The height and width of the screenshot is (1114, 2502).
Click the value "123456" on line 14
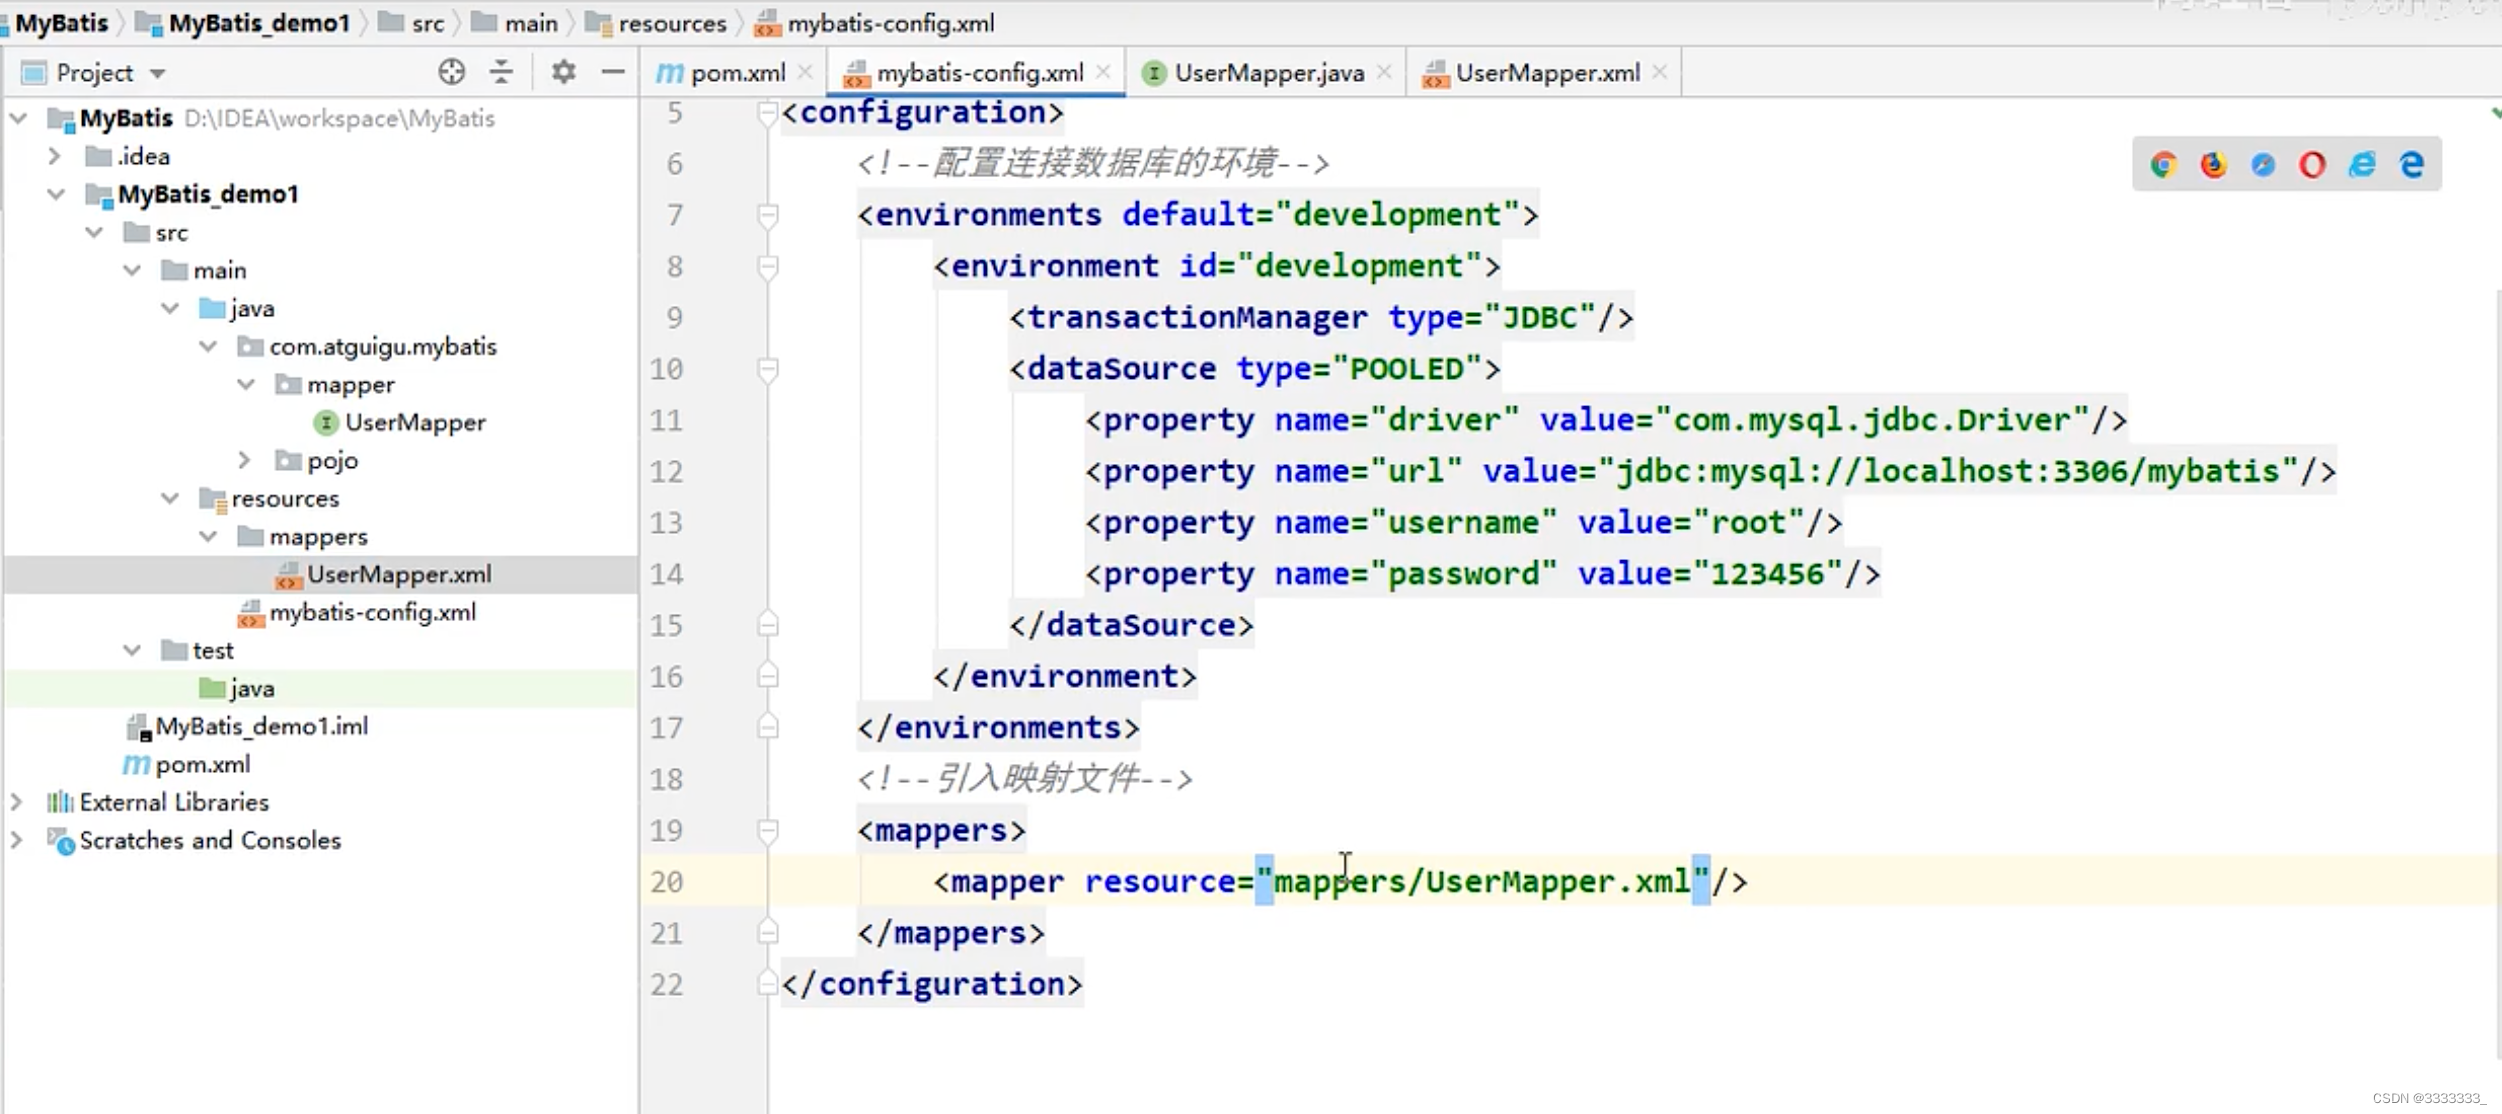click(1768, 574)
